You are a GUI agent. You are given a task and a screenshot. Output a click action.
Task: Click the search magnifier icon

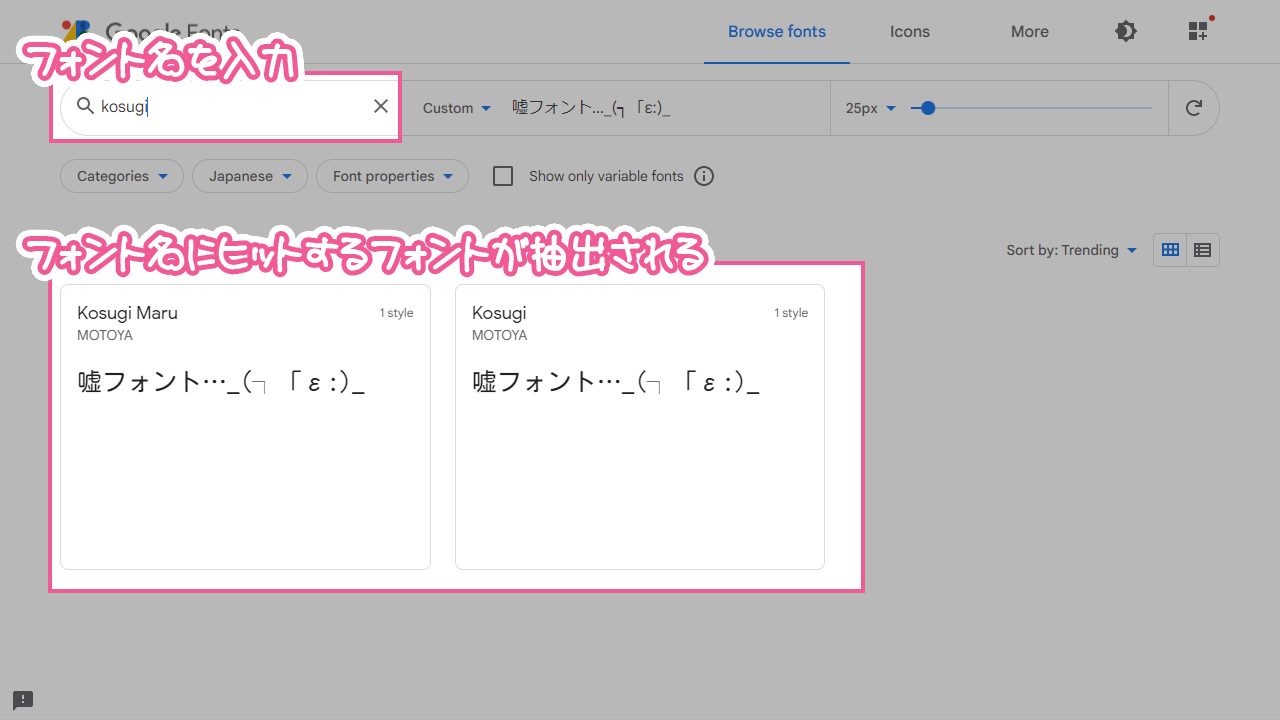point(85,106)
